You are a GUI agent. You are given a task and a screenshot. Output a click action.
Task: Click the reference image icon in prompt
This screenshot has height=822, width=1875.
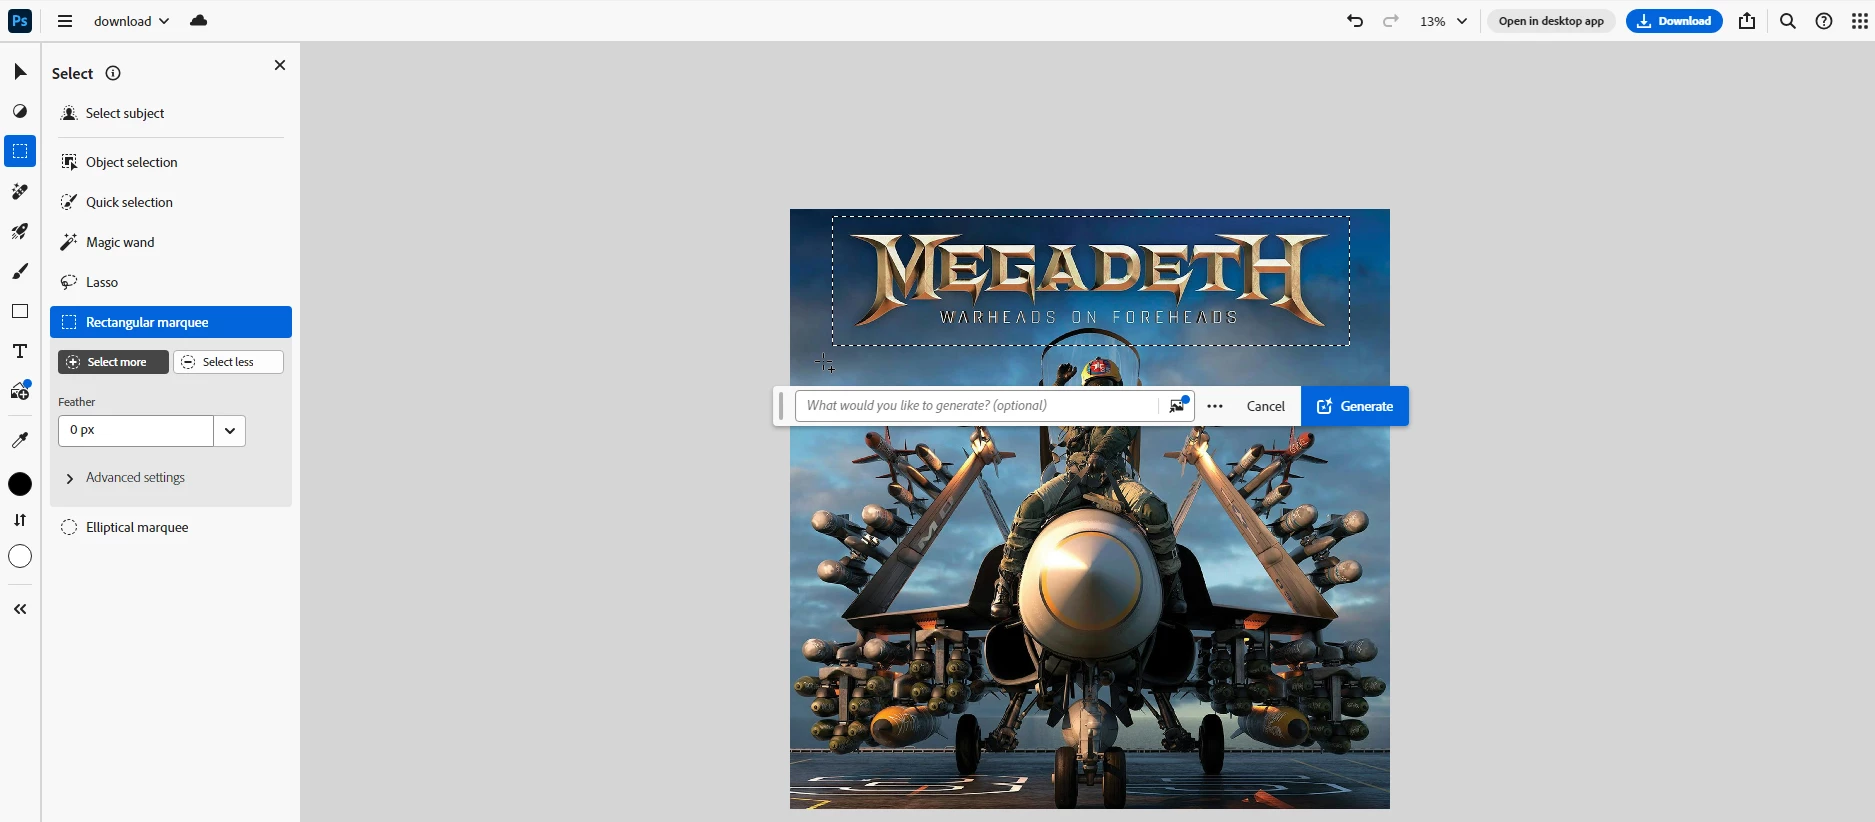pos(1178,405)
